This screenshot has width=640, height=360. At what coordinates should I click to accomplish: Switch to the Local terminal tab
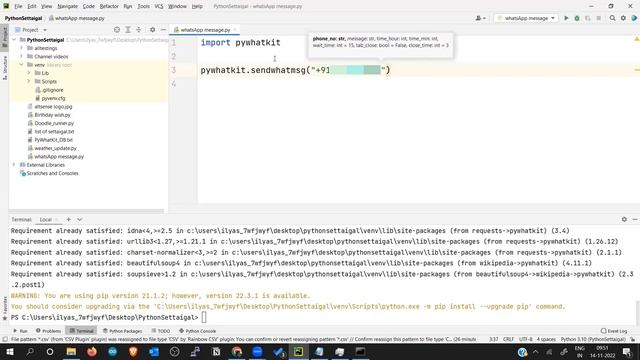click(45, 220)
